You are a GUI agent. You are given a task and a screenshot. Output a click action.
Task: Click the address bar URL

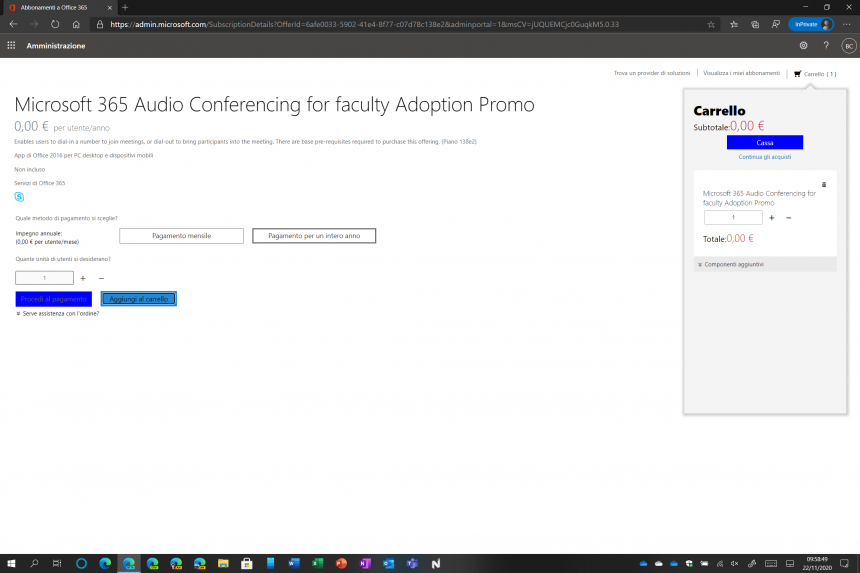[x=364, y=24]
